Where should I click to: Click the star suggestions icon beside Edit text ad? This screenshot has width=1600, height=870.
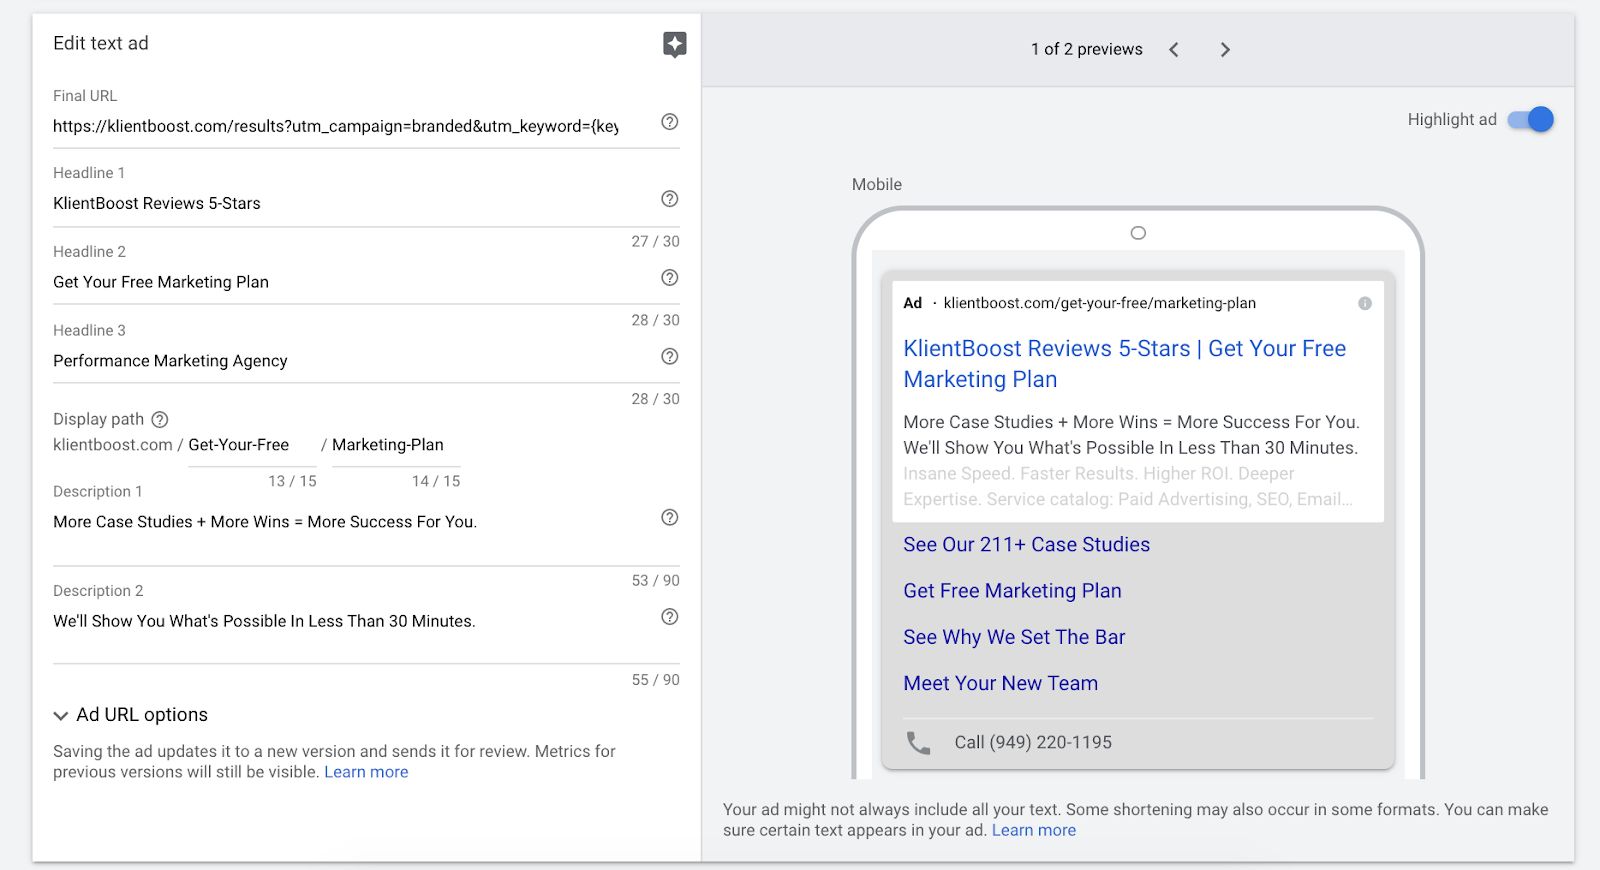(x=675, y=44)
